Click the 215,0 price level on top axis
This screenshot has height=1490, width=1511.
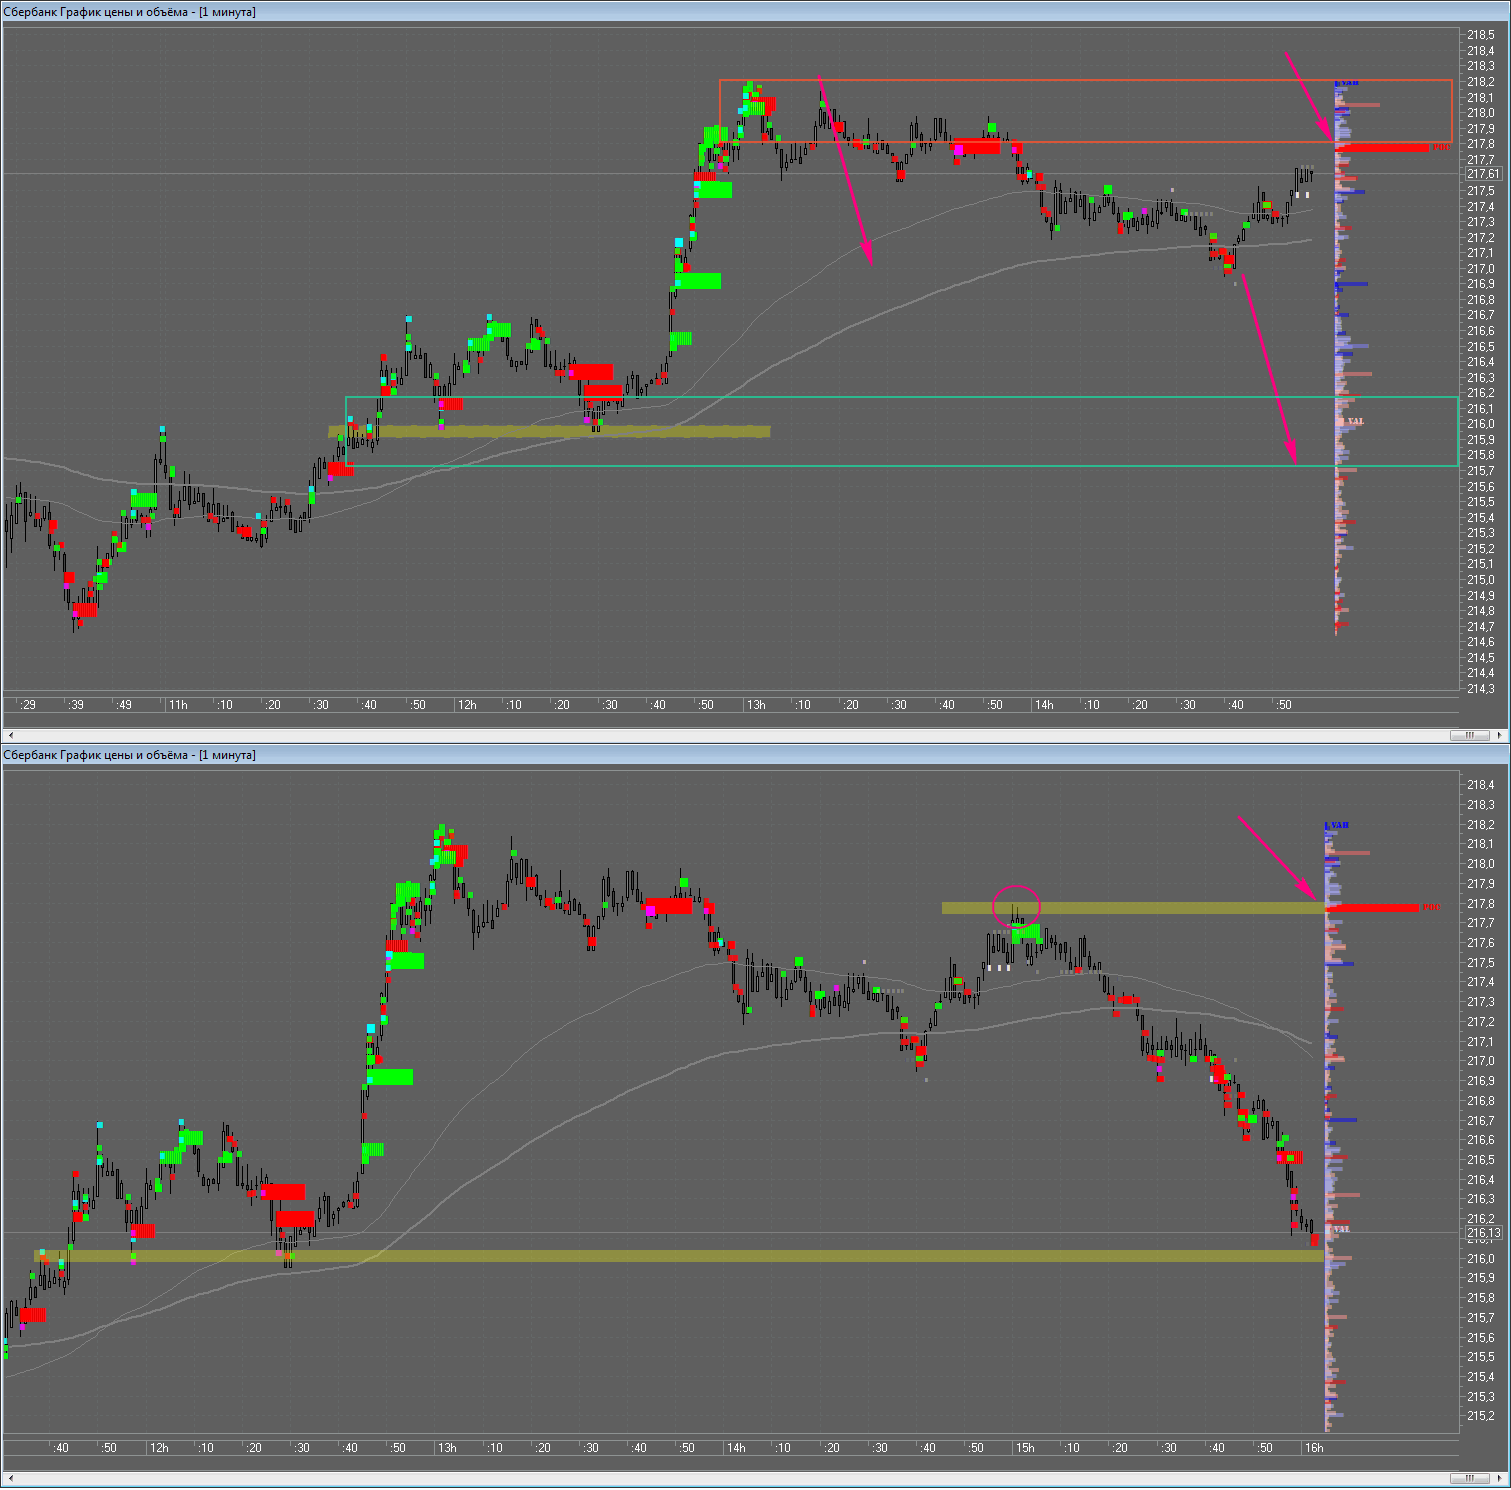[1481, 580]
